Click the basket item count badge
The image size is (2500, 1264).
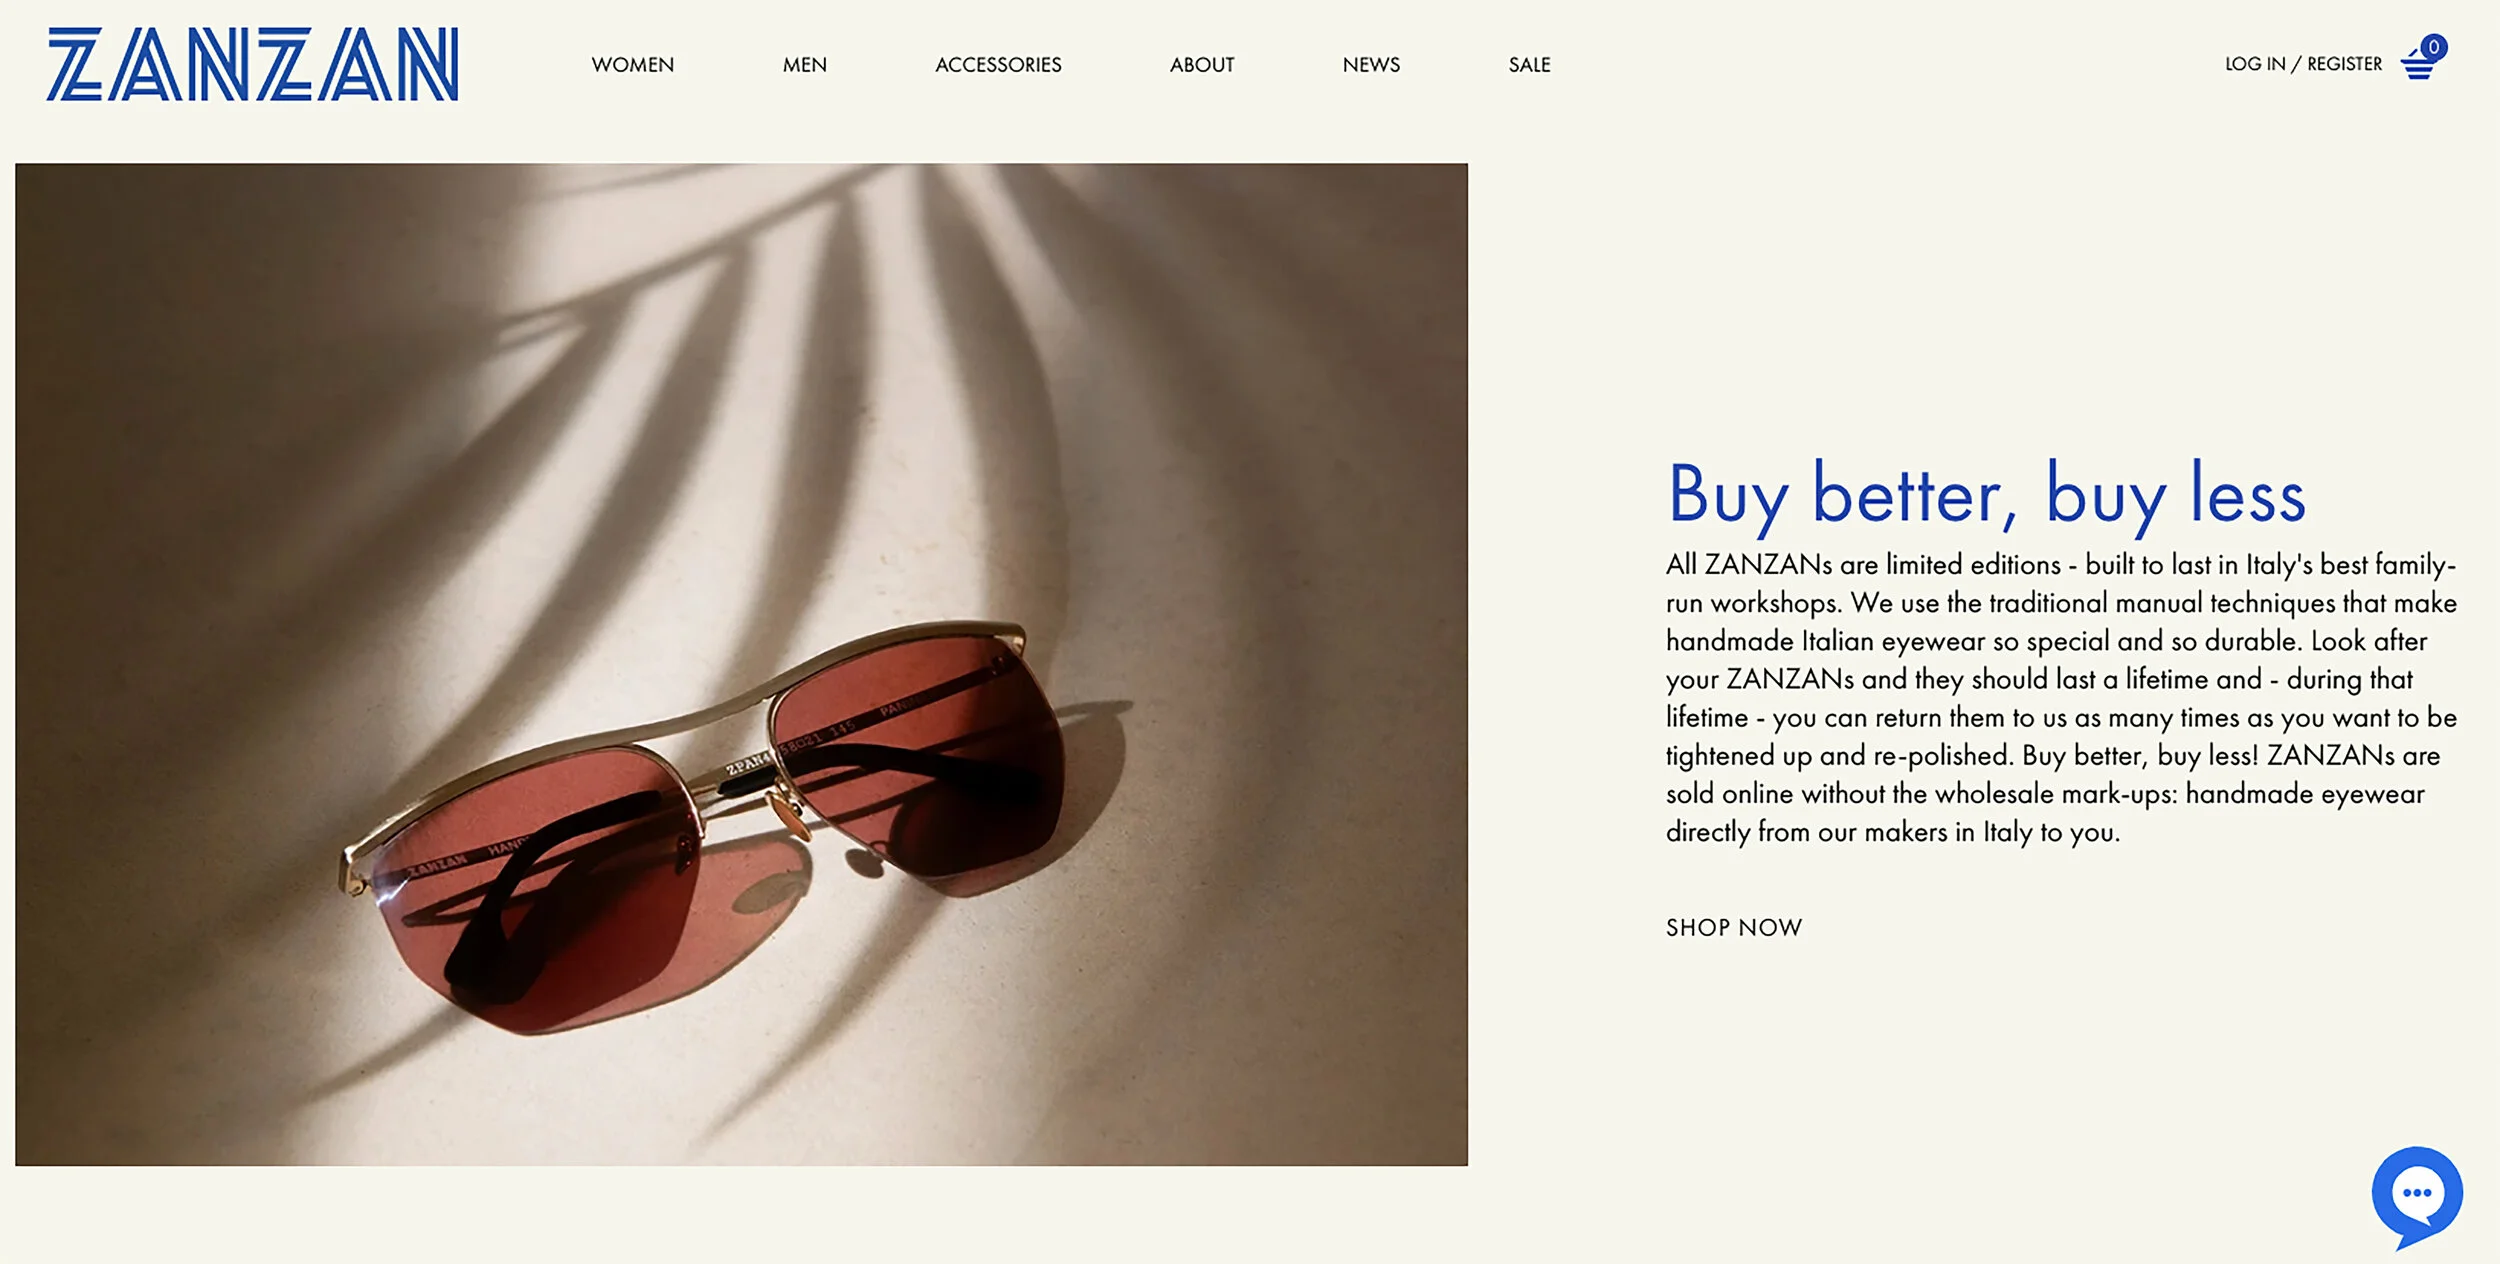point(2434,47)
